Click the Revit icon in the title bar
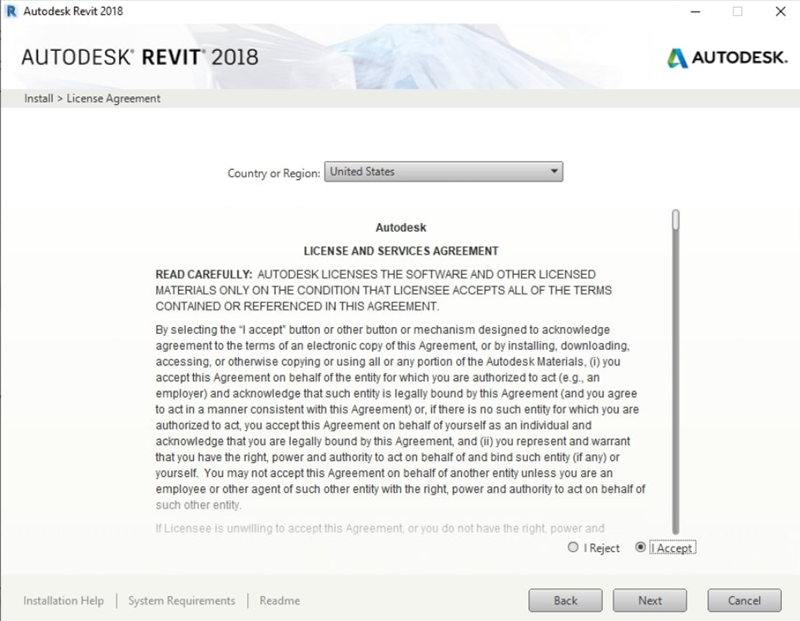 point(11,12)
